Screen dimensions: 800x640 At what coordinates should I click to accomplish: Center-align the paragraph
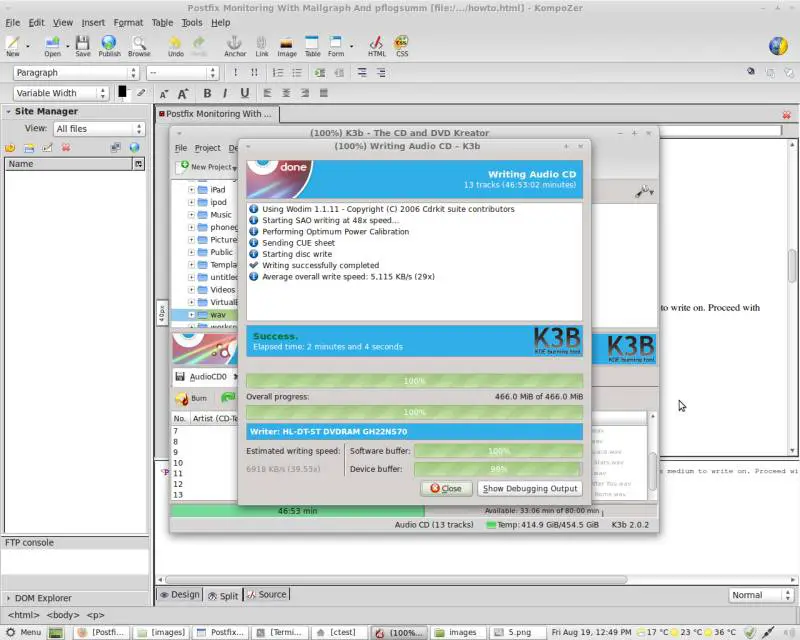(286, 93)
